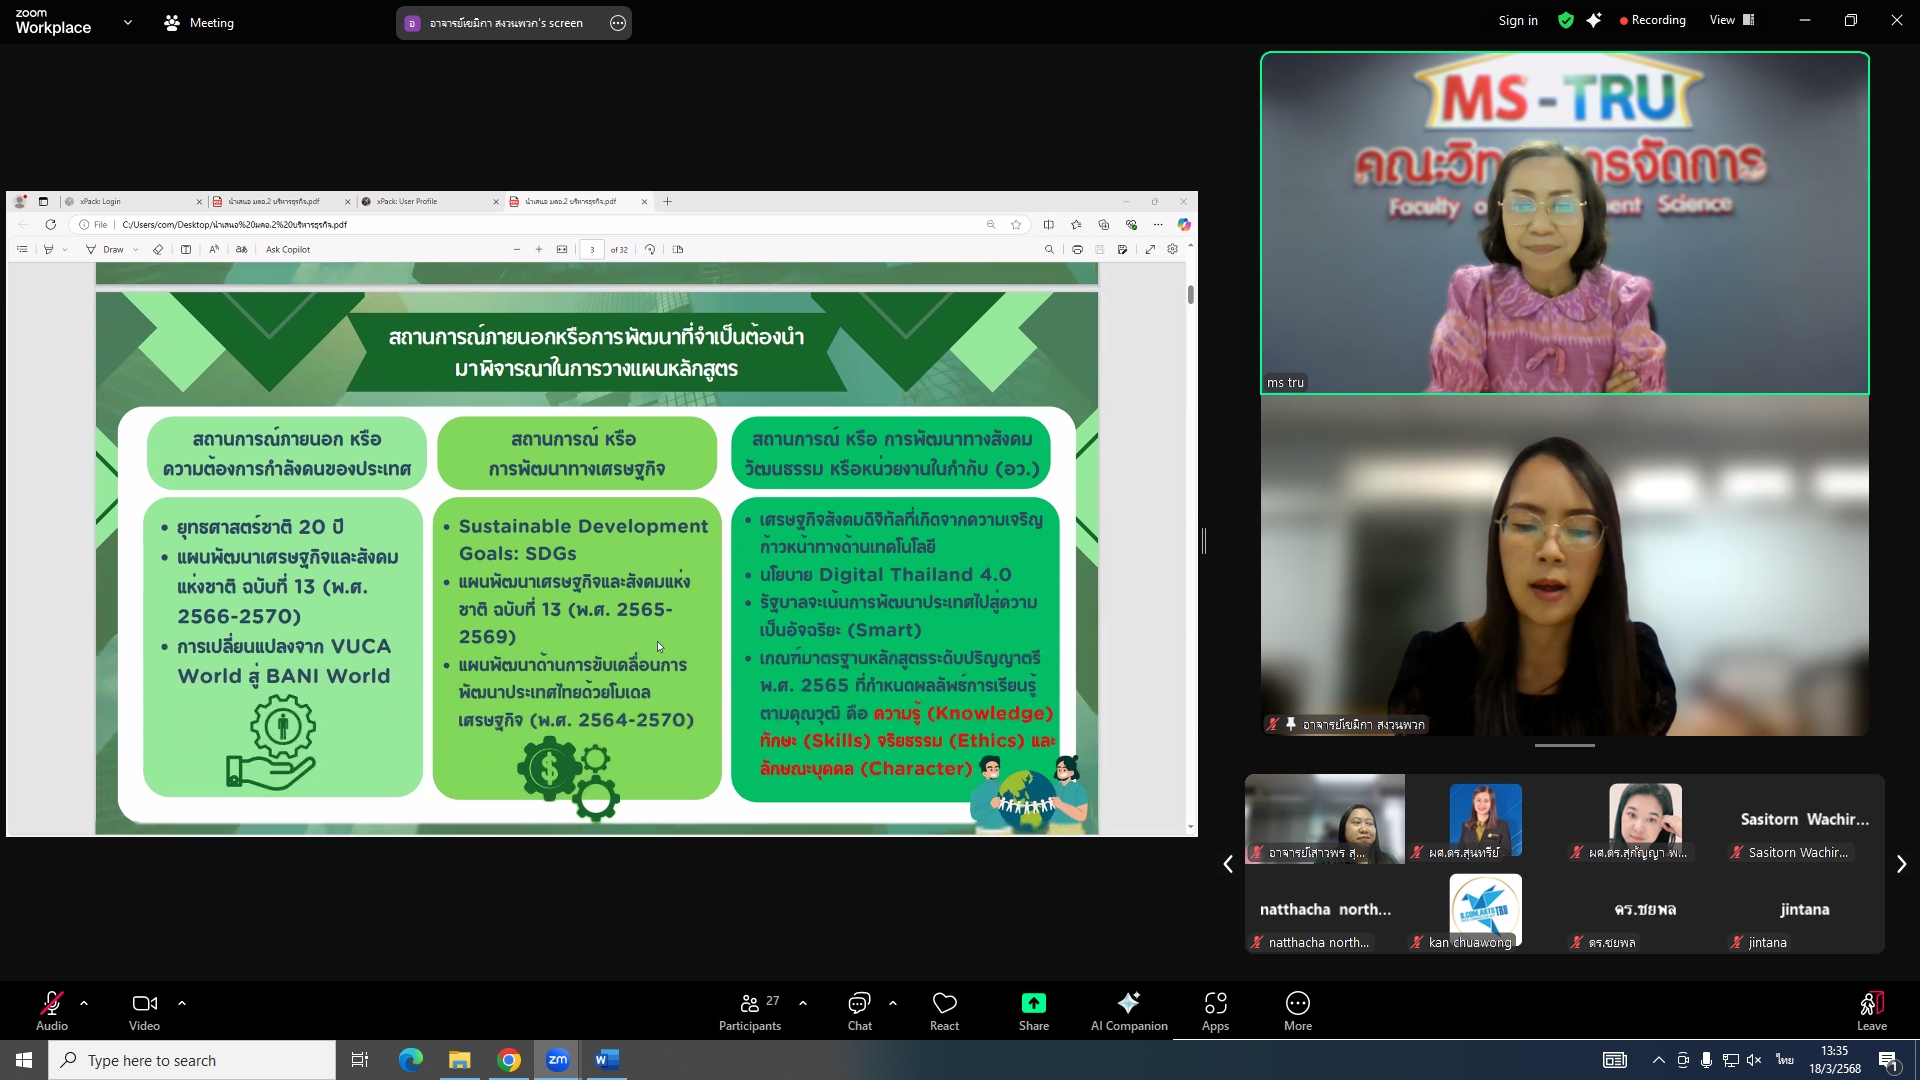
Task: Show next page of participant thumbnails
Action: point(1901,864)
